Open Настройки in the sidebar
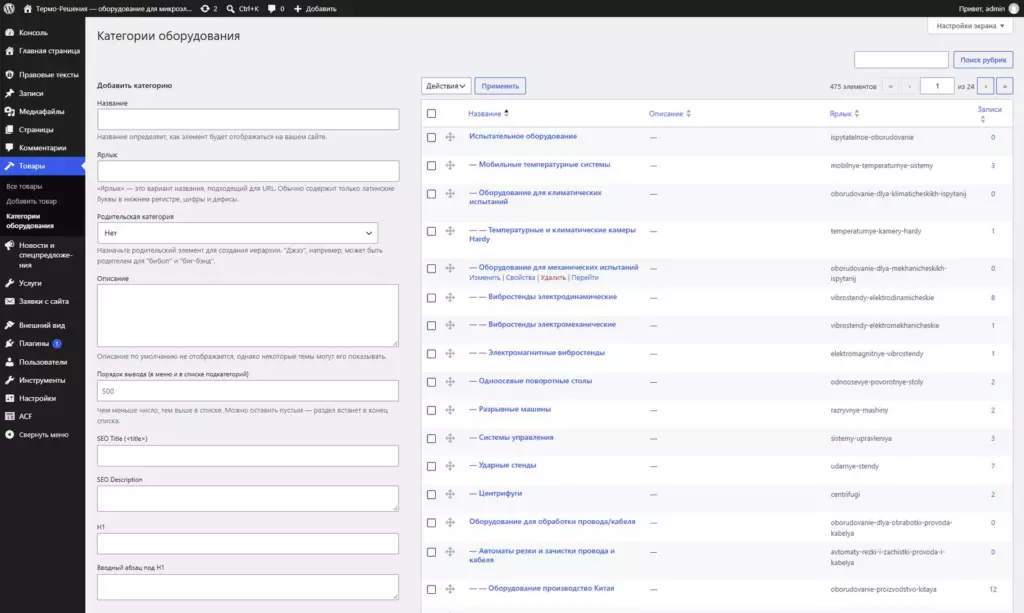 37,398
